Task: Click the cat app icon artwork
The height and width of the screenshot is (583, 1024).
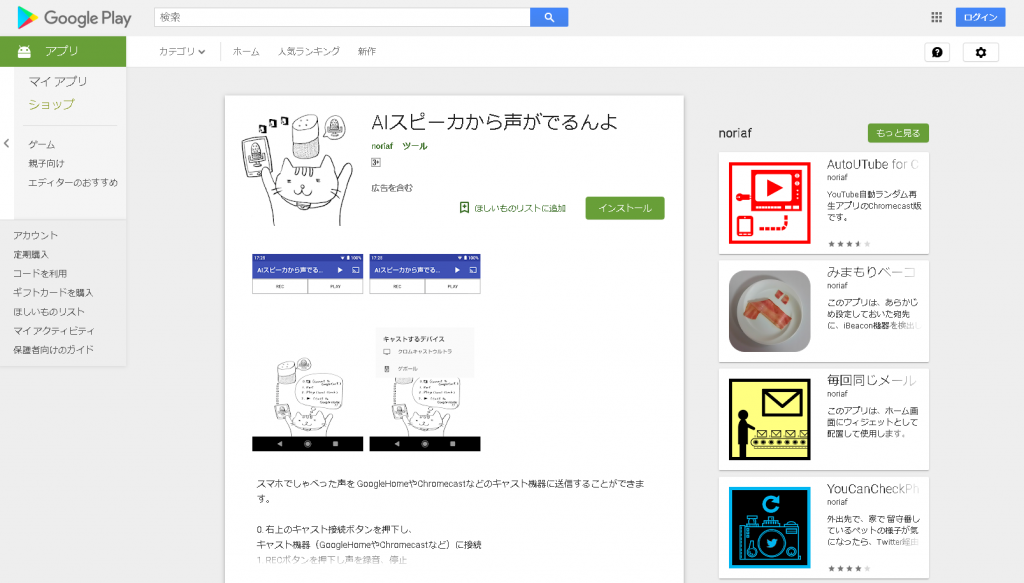Action: point(296,169)
